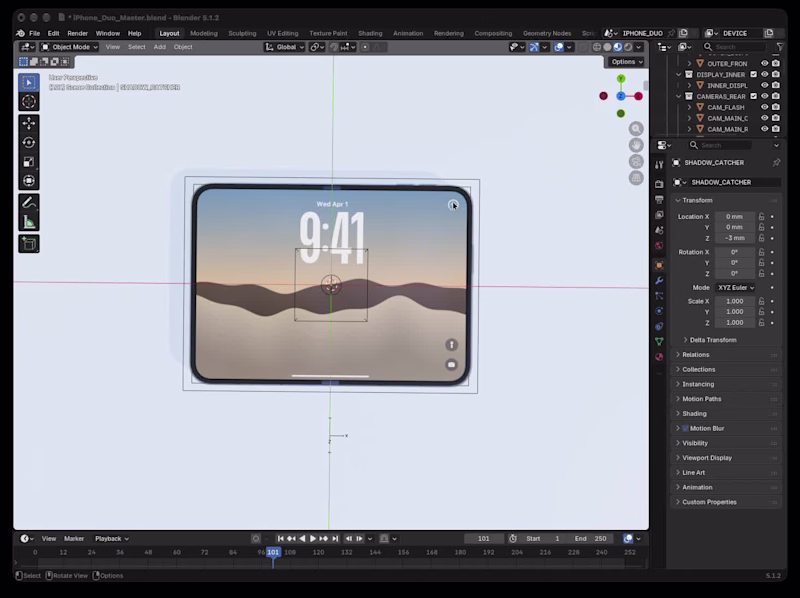Click the viewport zoom magnifier gizmo
800x598 pixels.
click(636, 129)
